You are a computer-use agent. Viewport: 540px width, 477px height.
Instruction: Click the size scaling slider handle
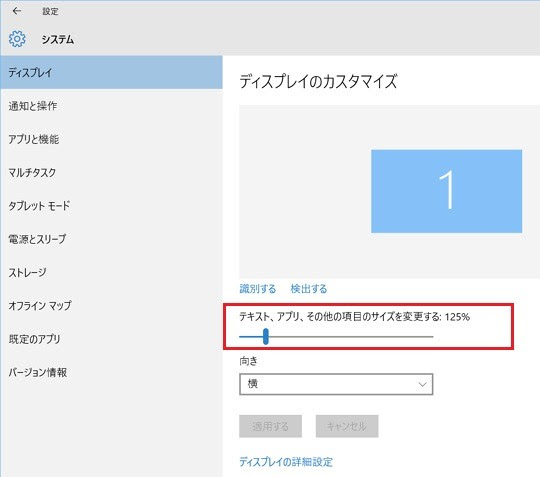(266, 336)
